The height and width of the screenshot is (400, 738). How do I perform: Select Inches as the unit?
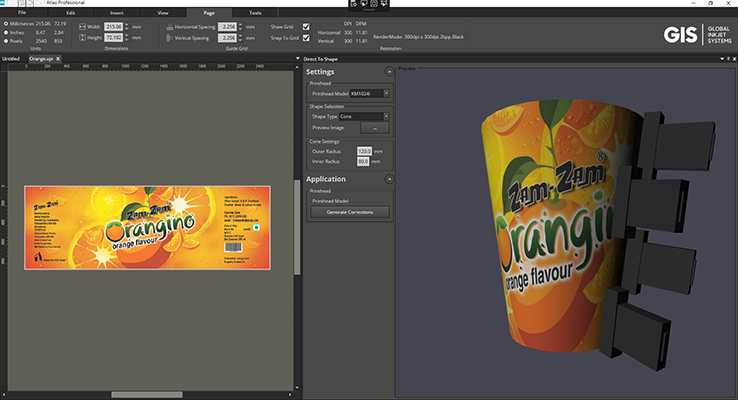point(6,32)
